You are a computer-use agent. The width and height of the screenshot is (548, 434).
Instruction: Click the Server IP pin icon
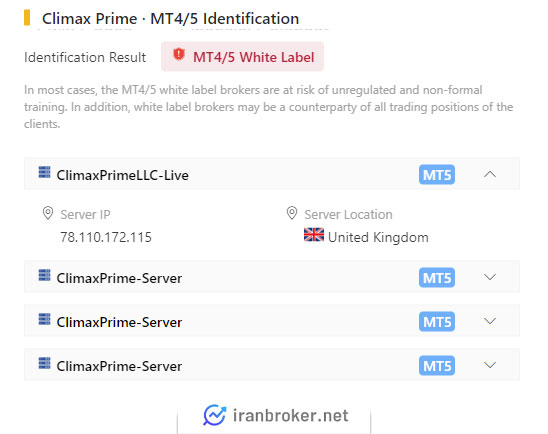tap(48, 213)
